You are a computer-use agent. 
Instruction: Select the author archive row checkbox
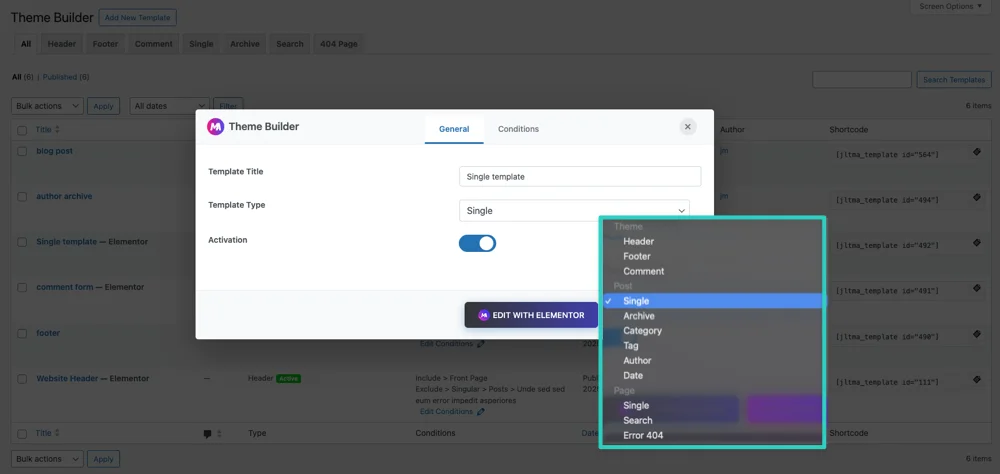(x=22, y=197)
